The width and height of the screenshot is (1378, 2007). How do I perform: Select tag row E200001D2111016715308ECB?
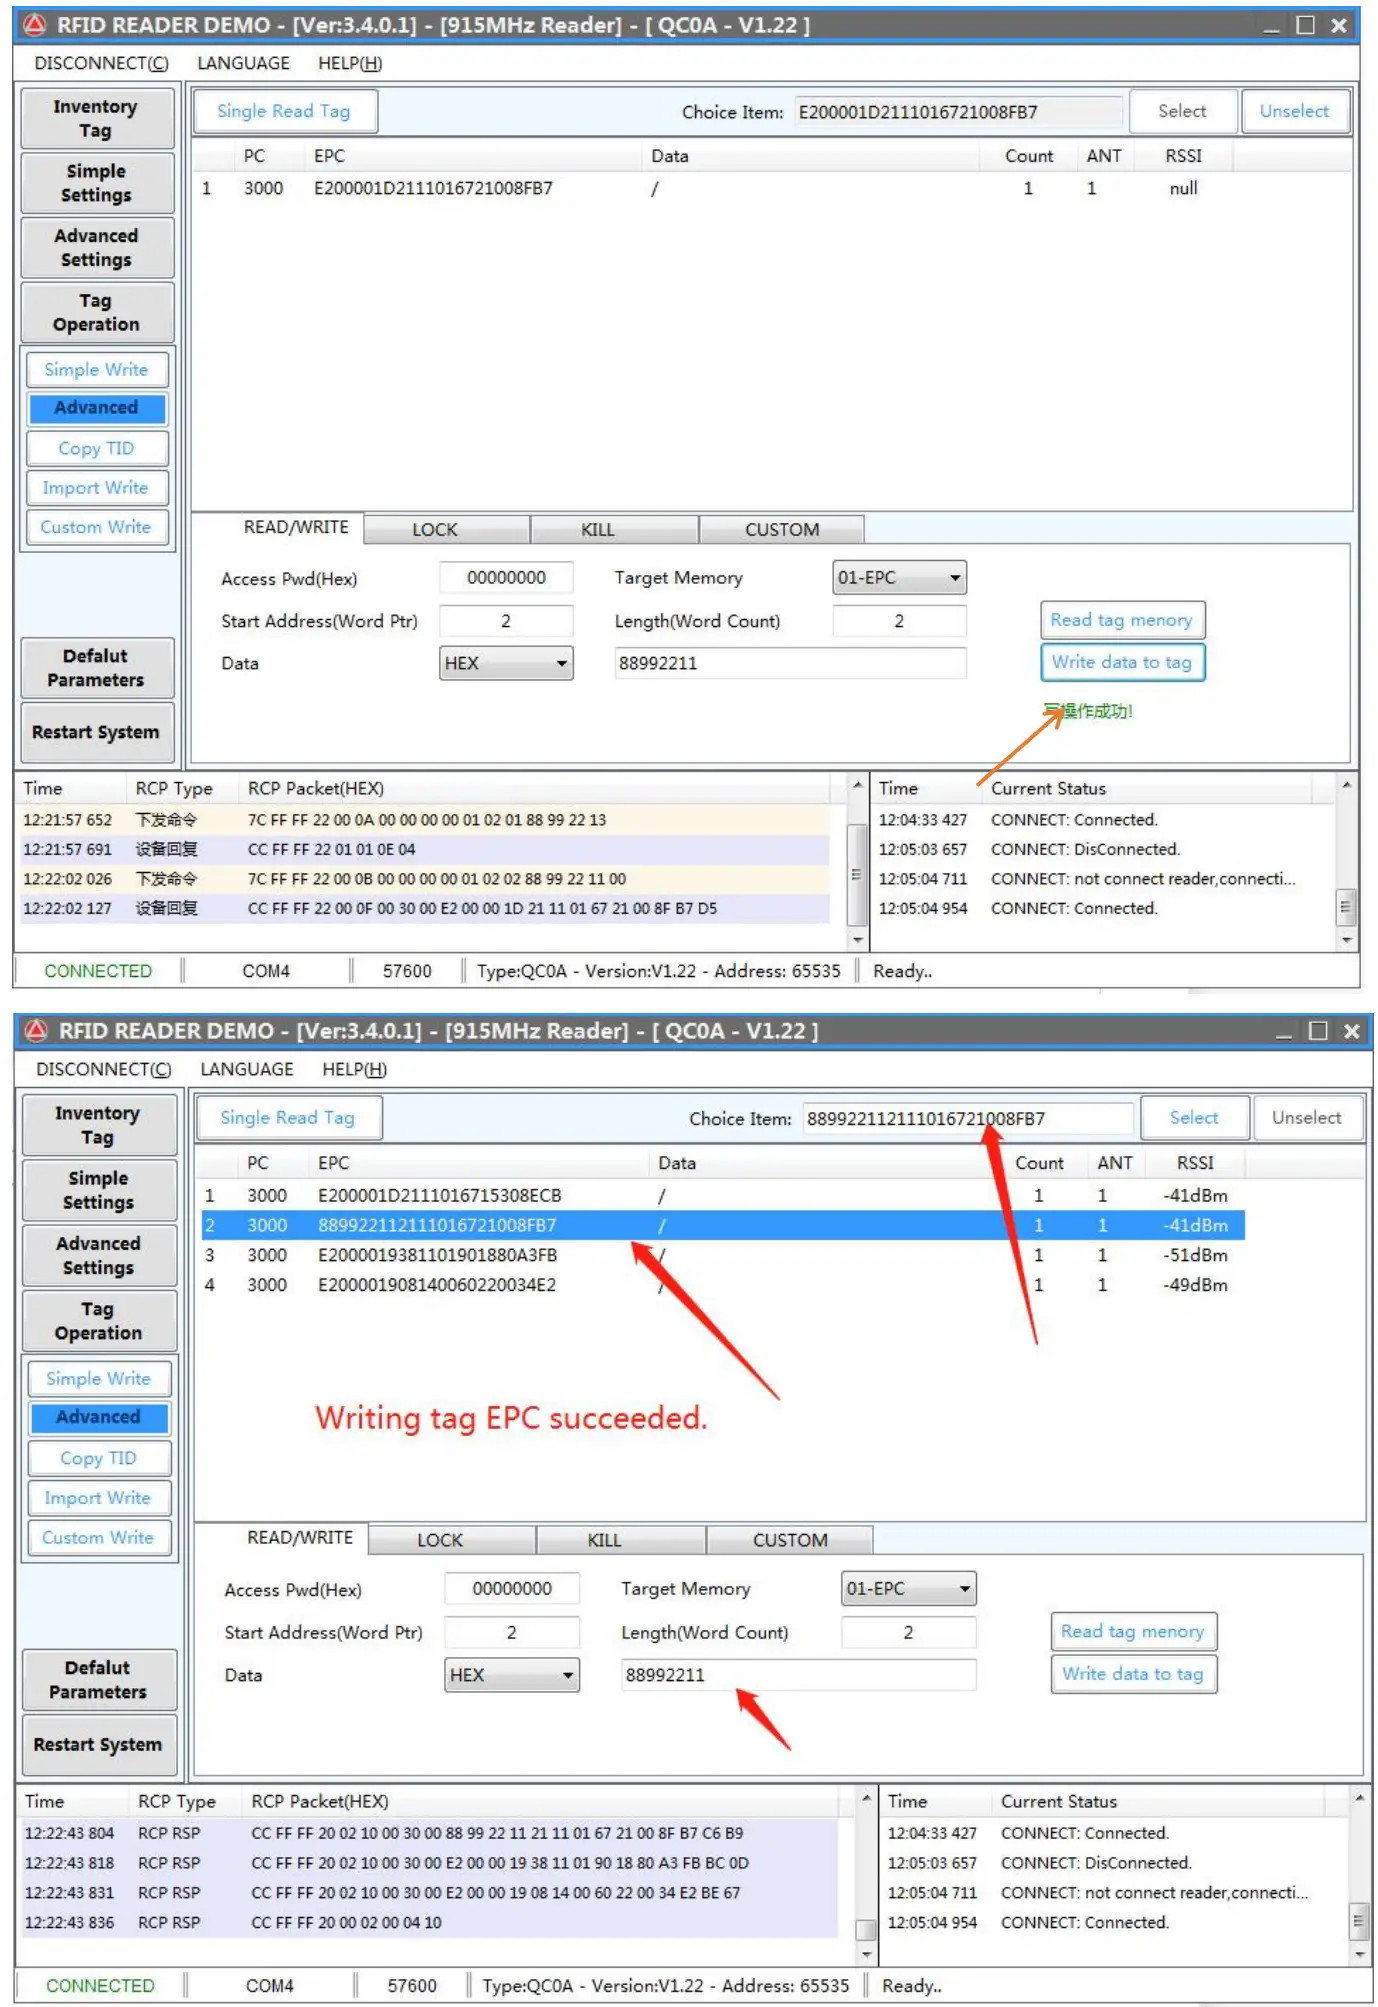click(722, 1195)
